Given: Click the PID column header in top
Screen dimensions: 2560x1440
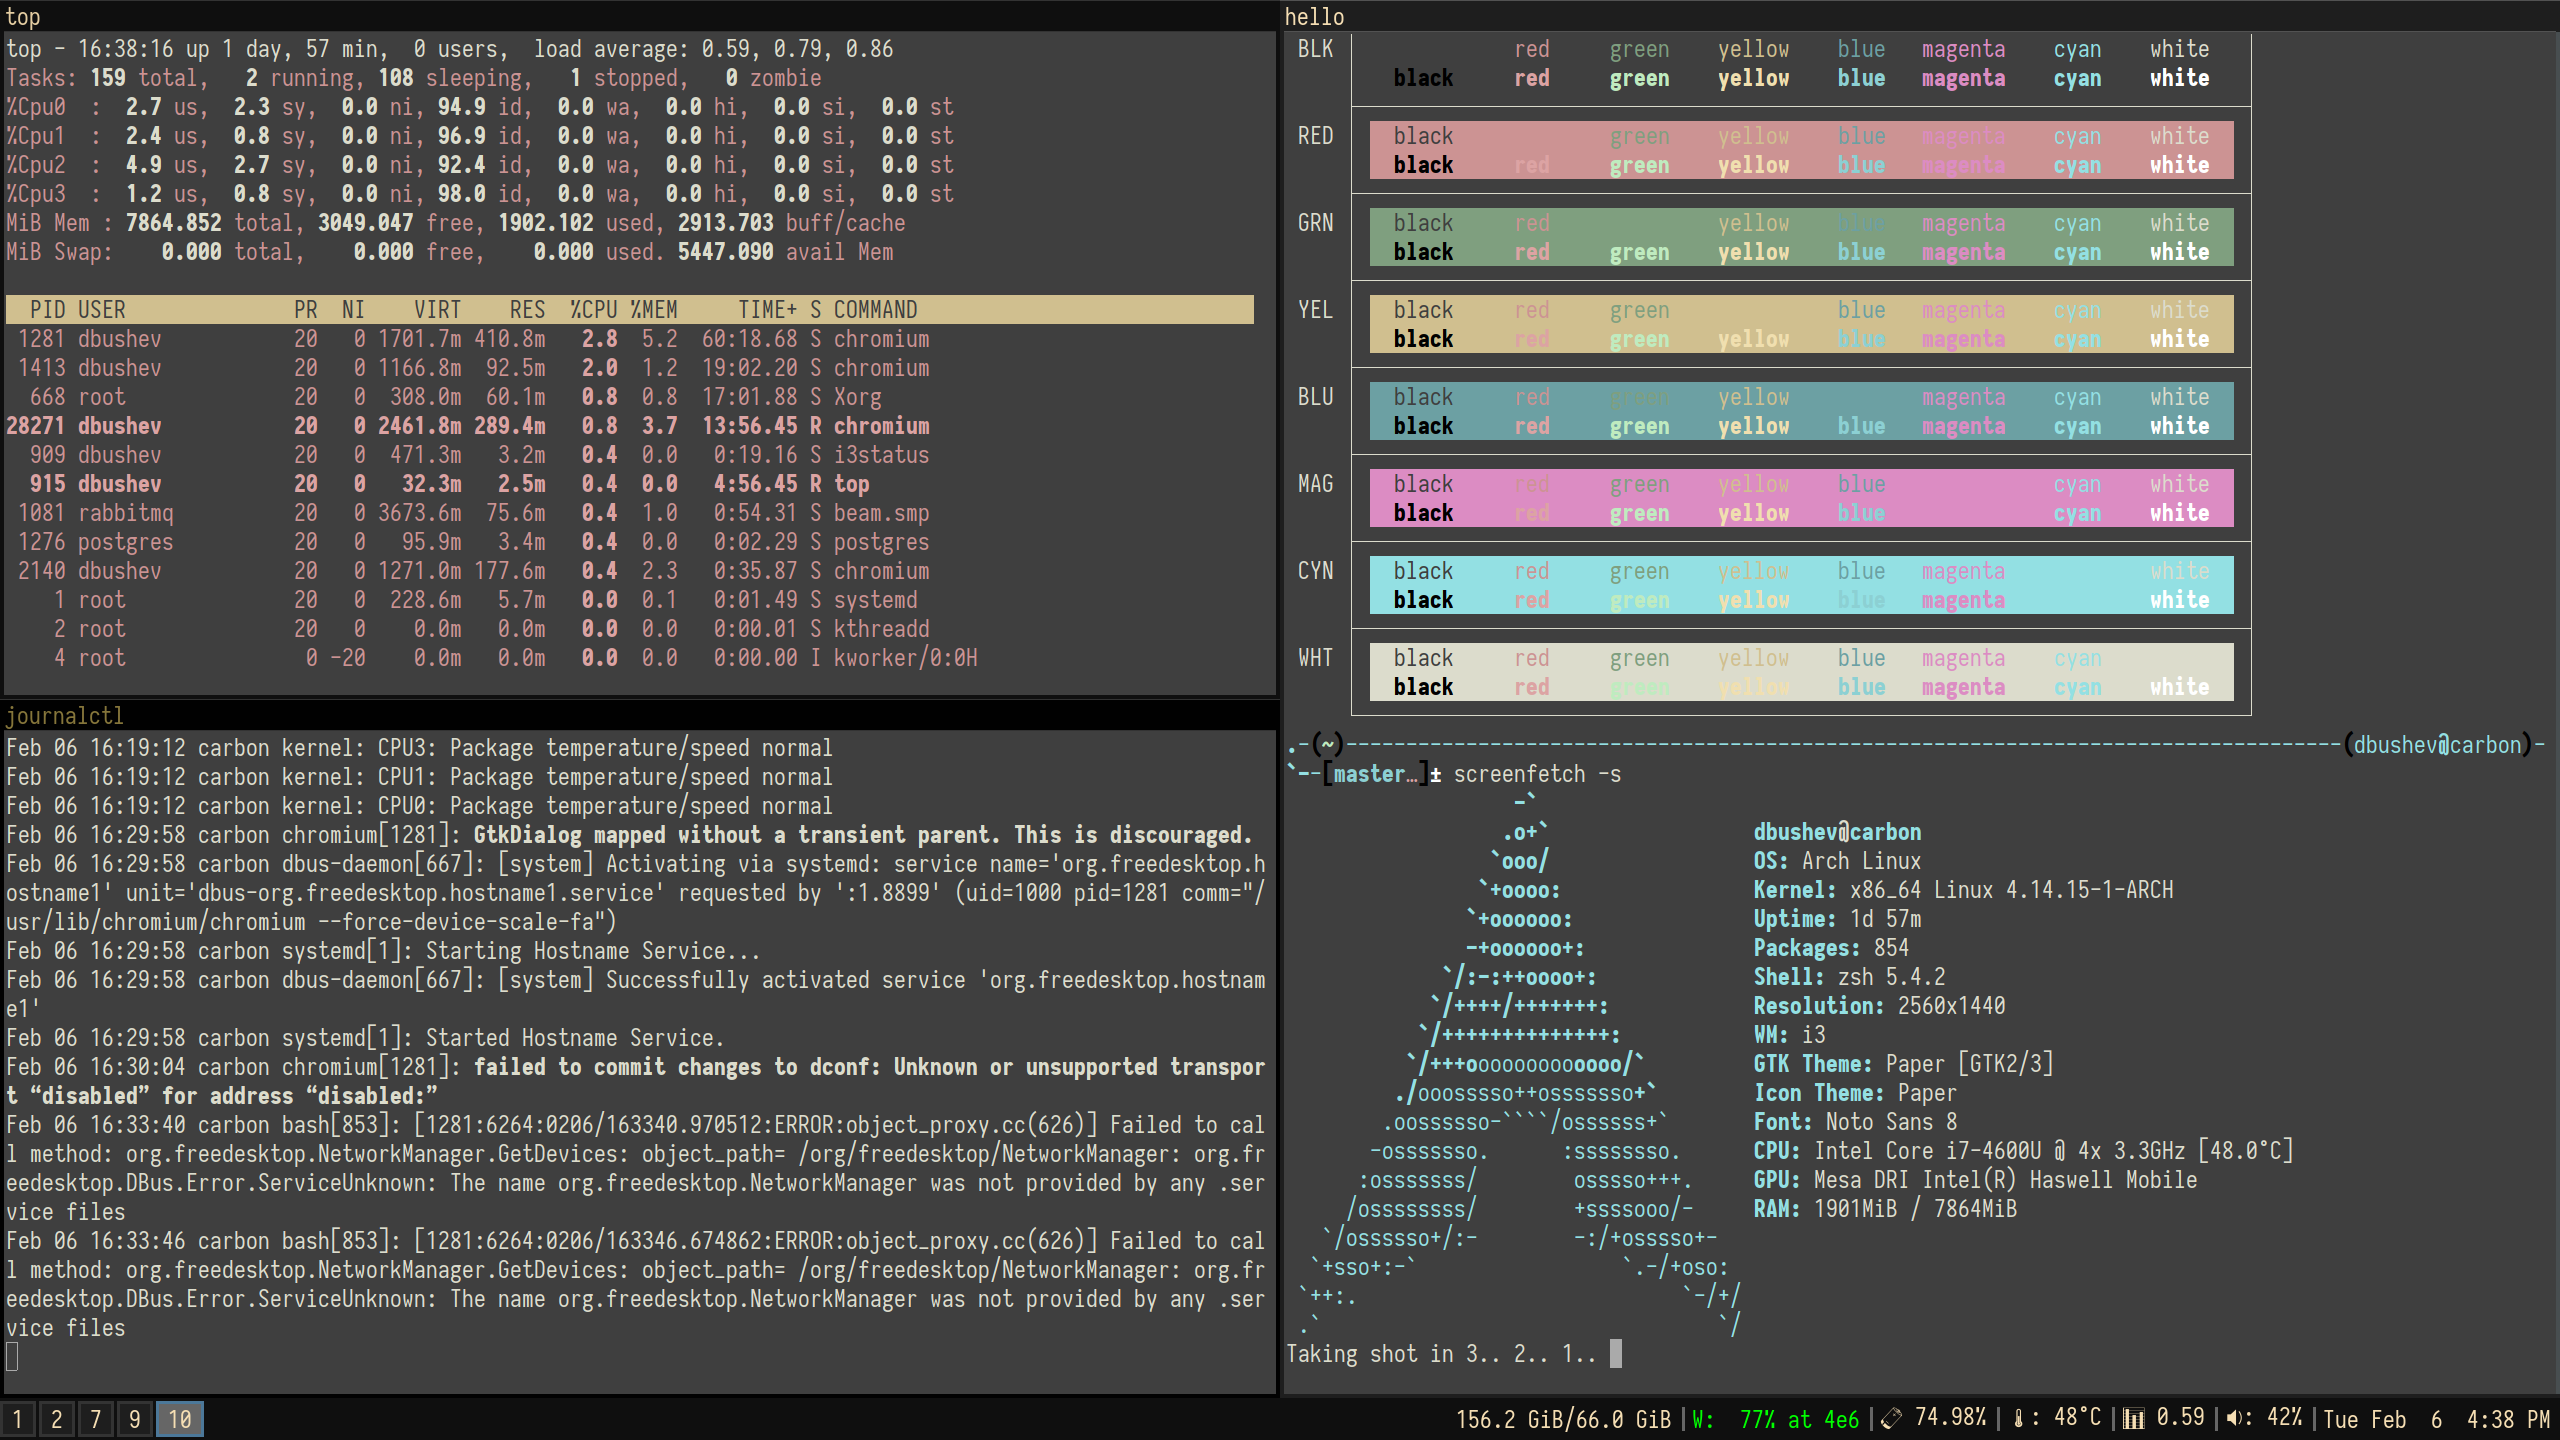Looking at the screenshot, I should point(47,310).
